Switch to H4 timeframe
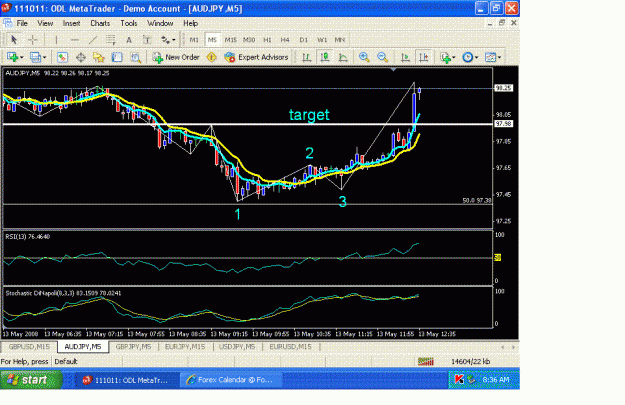The image size is (625, 405). pos(285,39)
